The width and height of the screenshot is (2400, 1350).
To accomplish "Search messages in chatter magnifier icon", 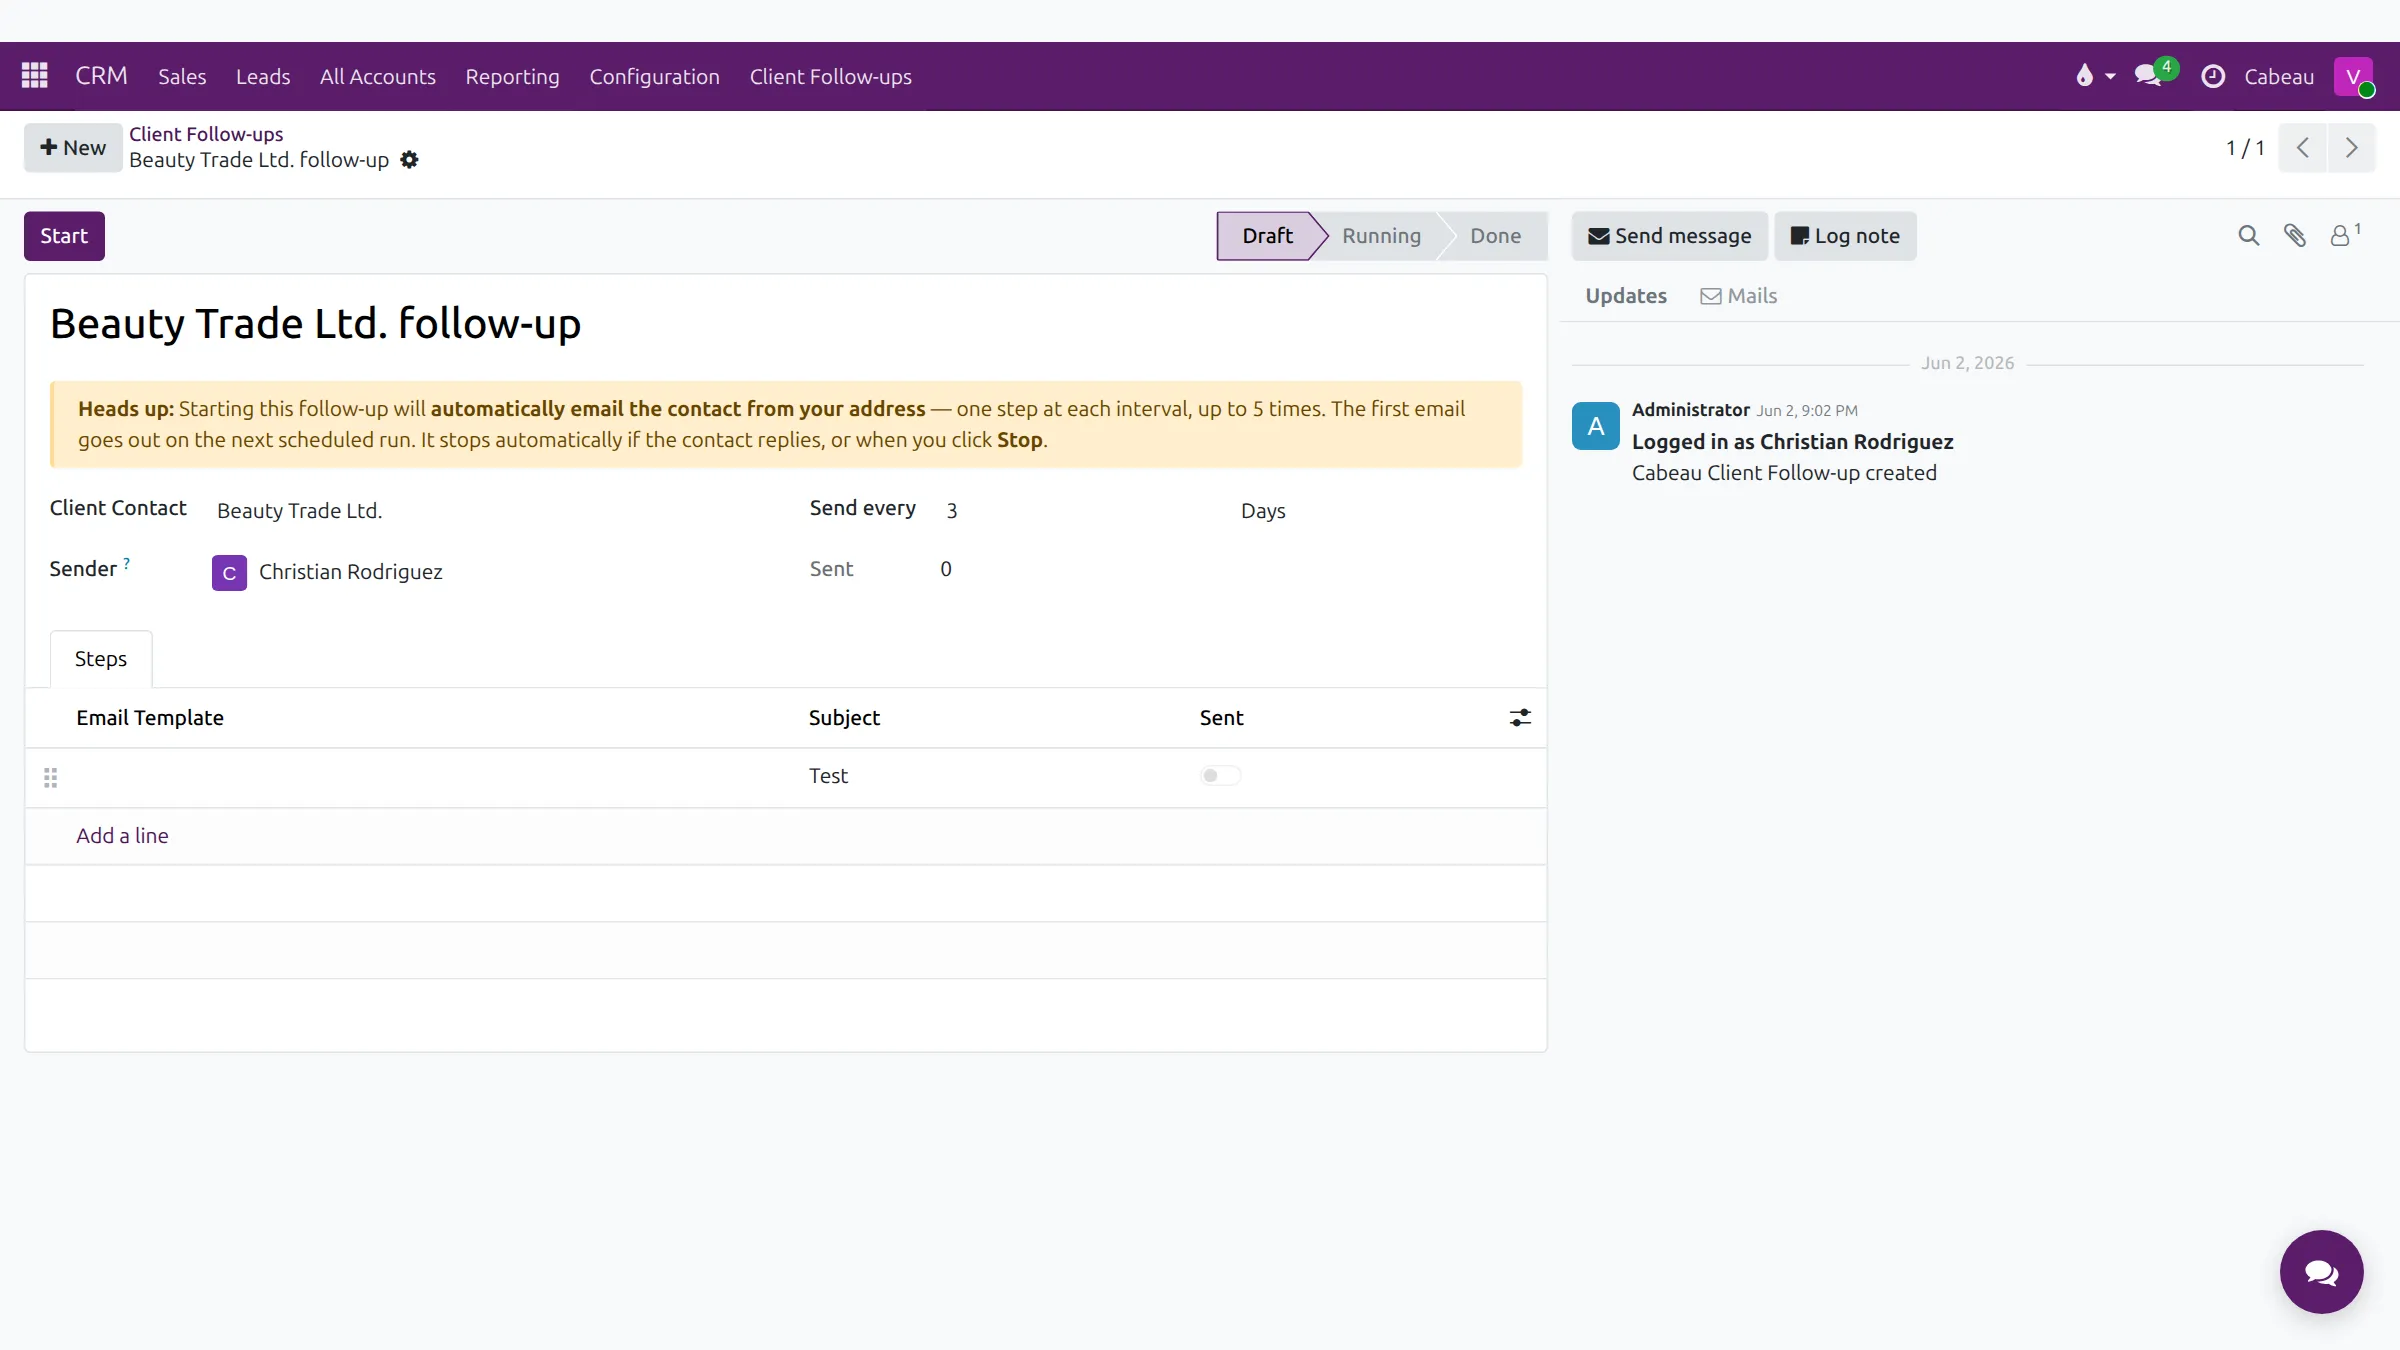I will [2248, 236].
